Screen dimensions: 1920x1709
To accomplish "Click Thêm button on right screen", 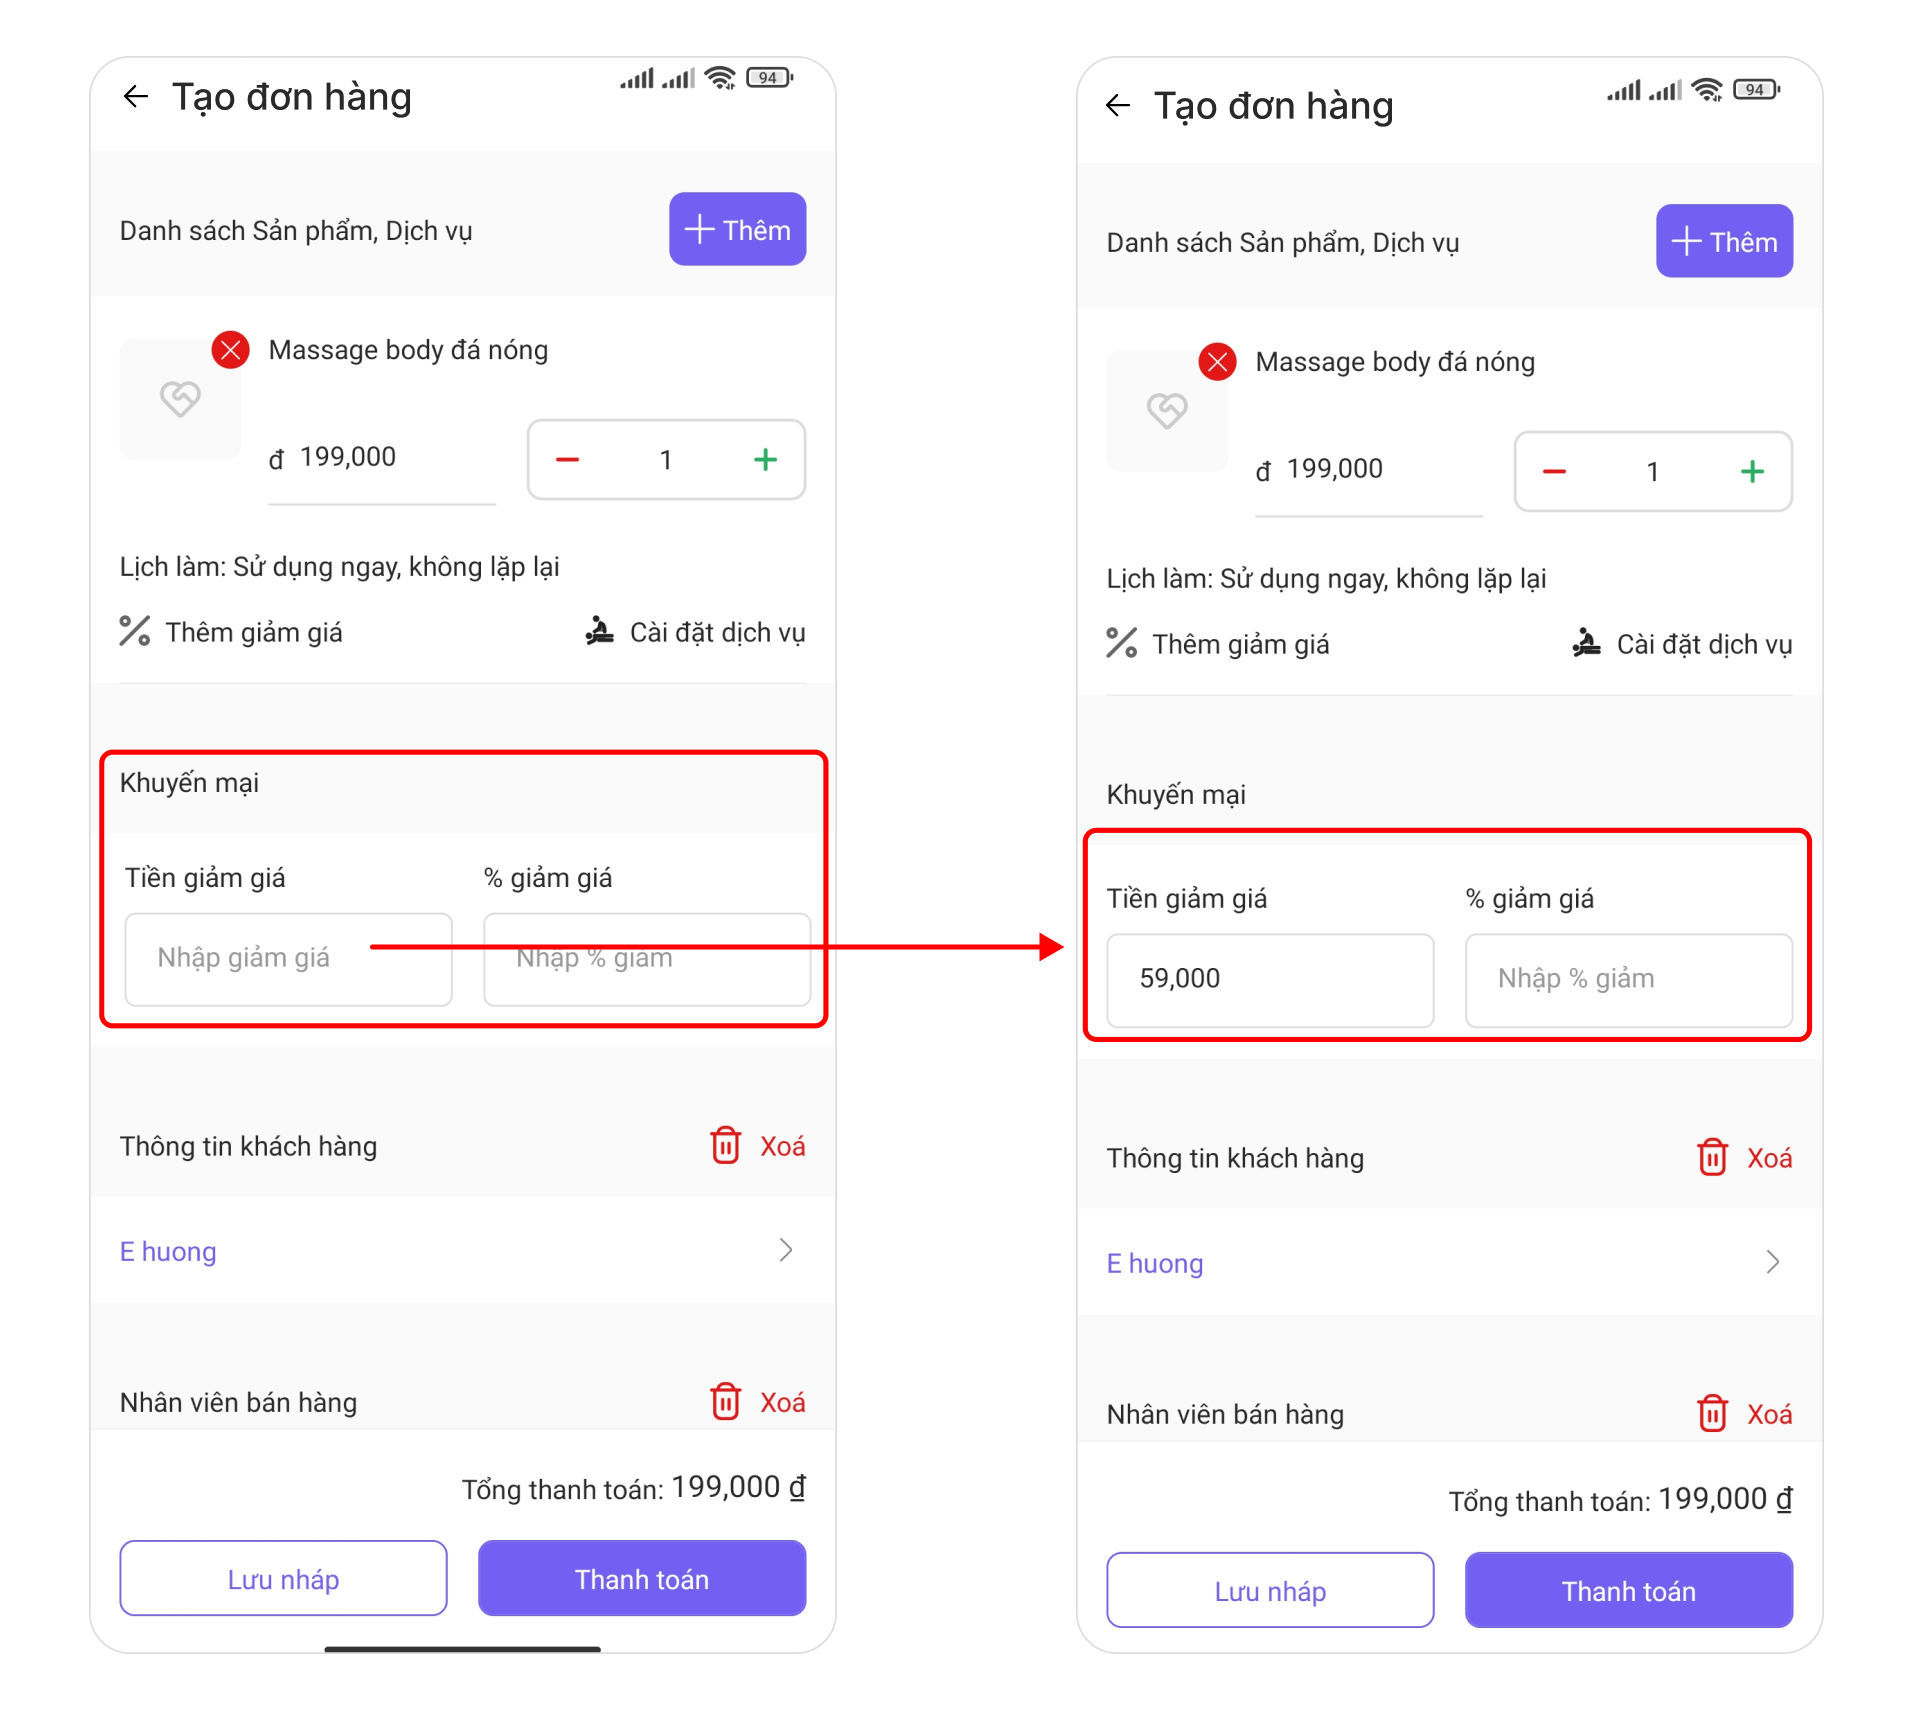I will coord(1725,241).
